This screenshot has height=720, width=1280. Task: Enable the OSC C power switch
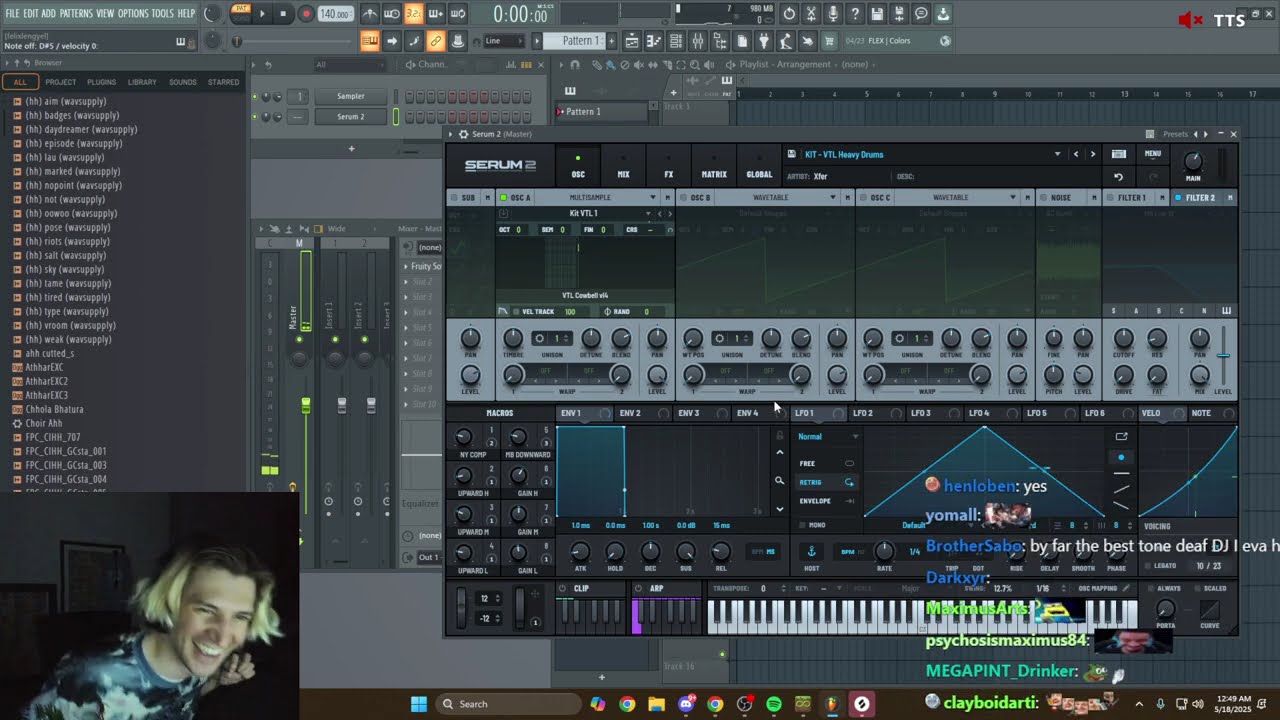coord(864,198)
